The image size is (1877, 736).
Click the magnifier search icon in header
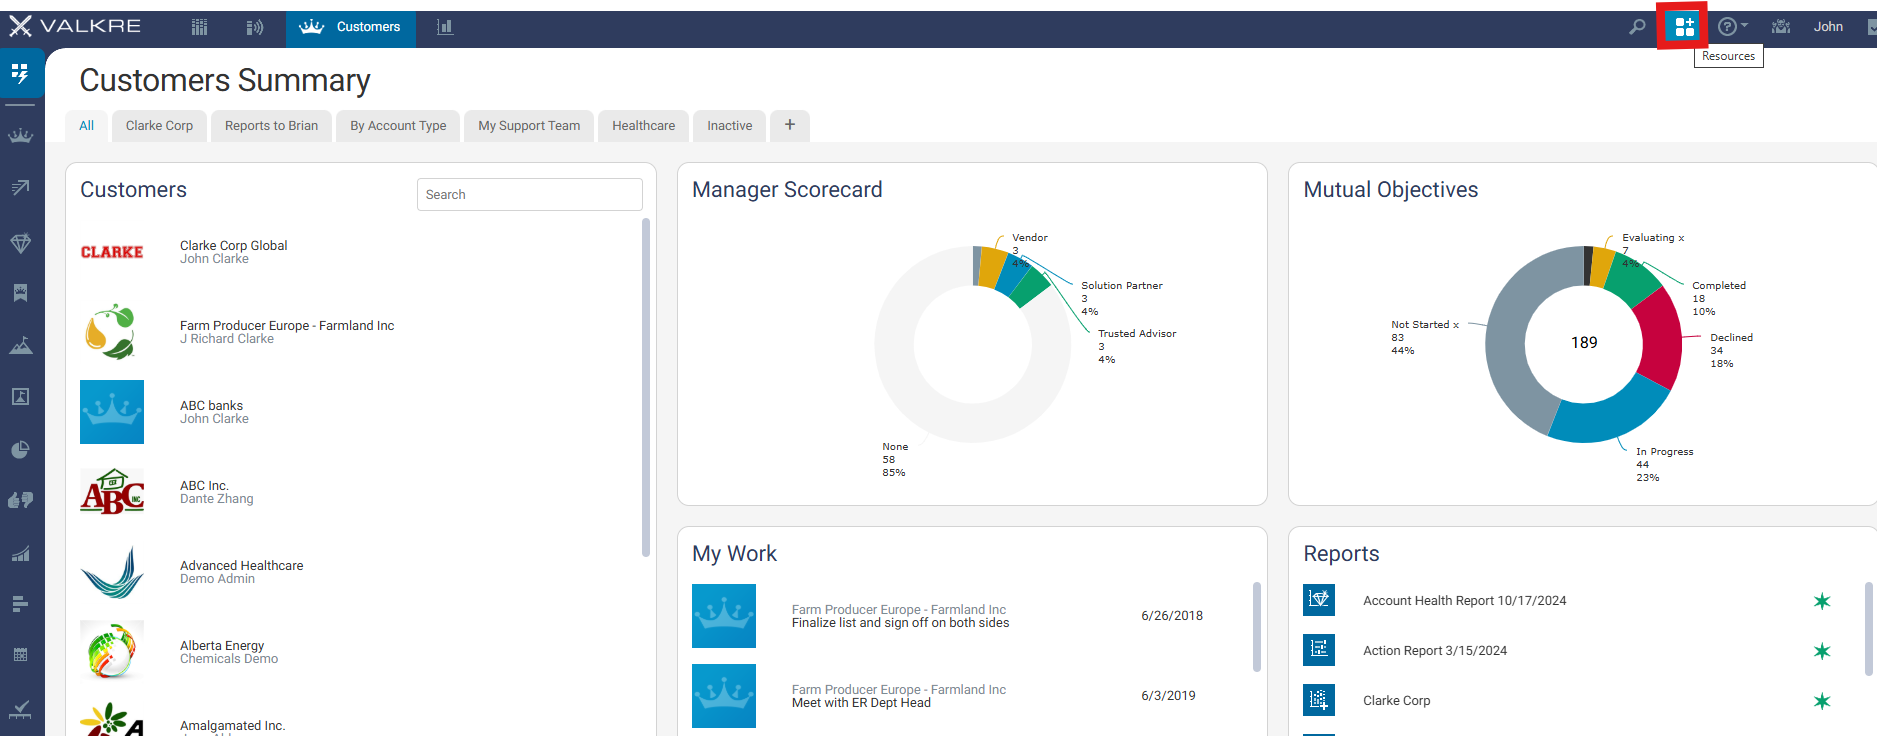[x=1637, y=27]
